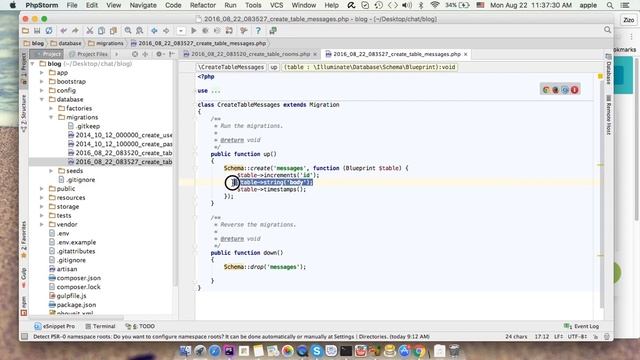The width and height of the screenshot is (640, 360).
Task: Open Spotlight search in macOS menu bar
Action: [610, 5]
